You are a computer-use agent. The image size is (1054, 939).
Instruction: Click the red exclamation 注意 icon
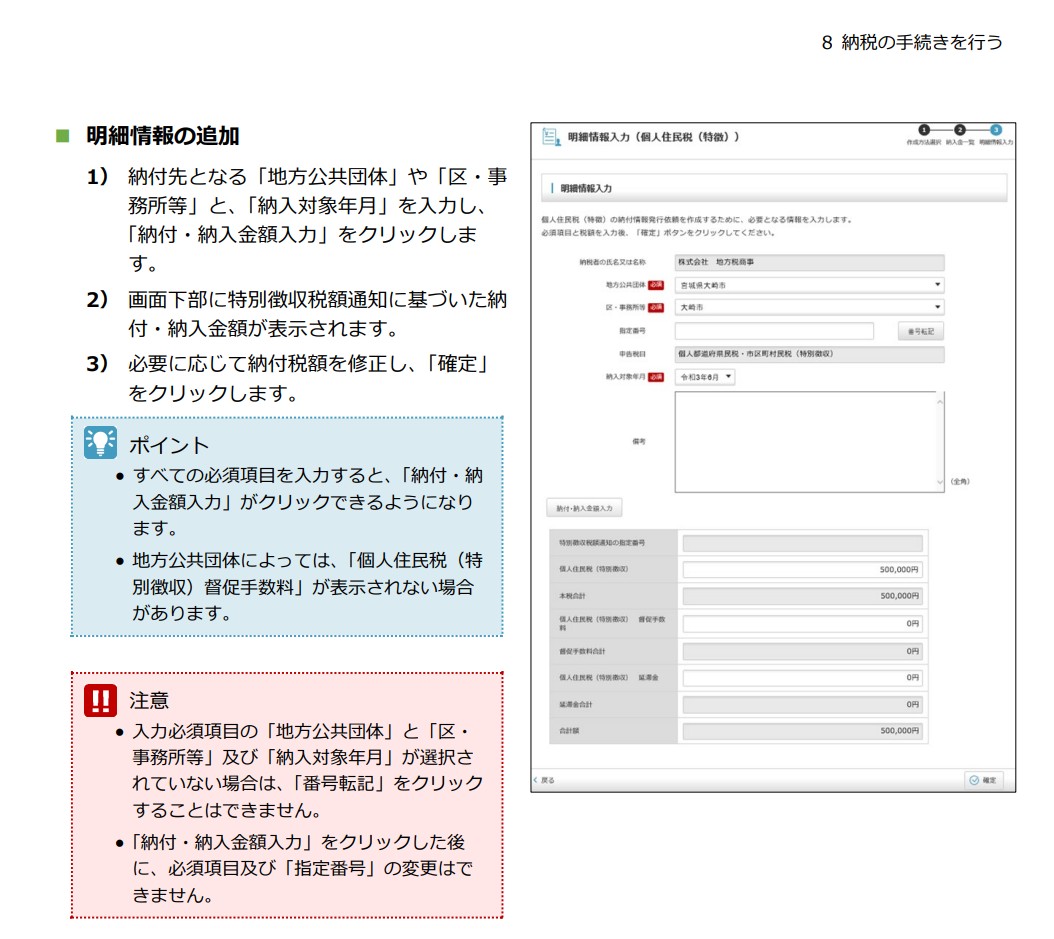coord(100,698)
